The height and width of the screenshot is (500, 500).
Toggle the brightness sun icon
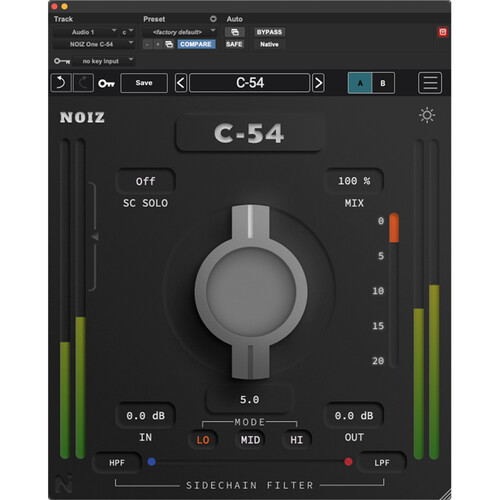point(427,115)
